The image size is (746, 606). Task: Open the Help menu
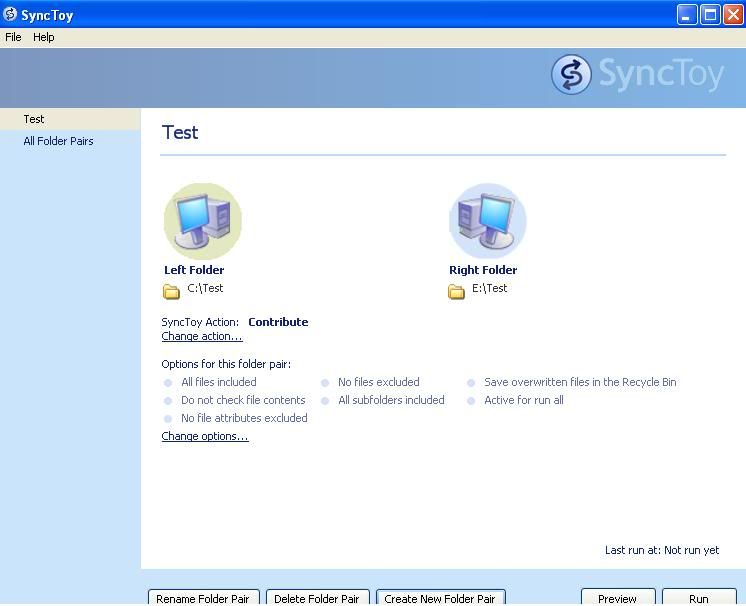44,37
